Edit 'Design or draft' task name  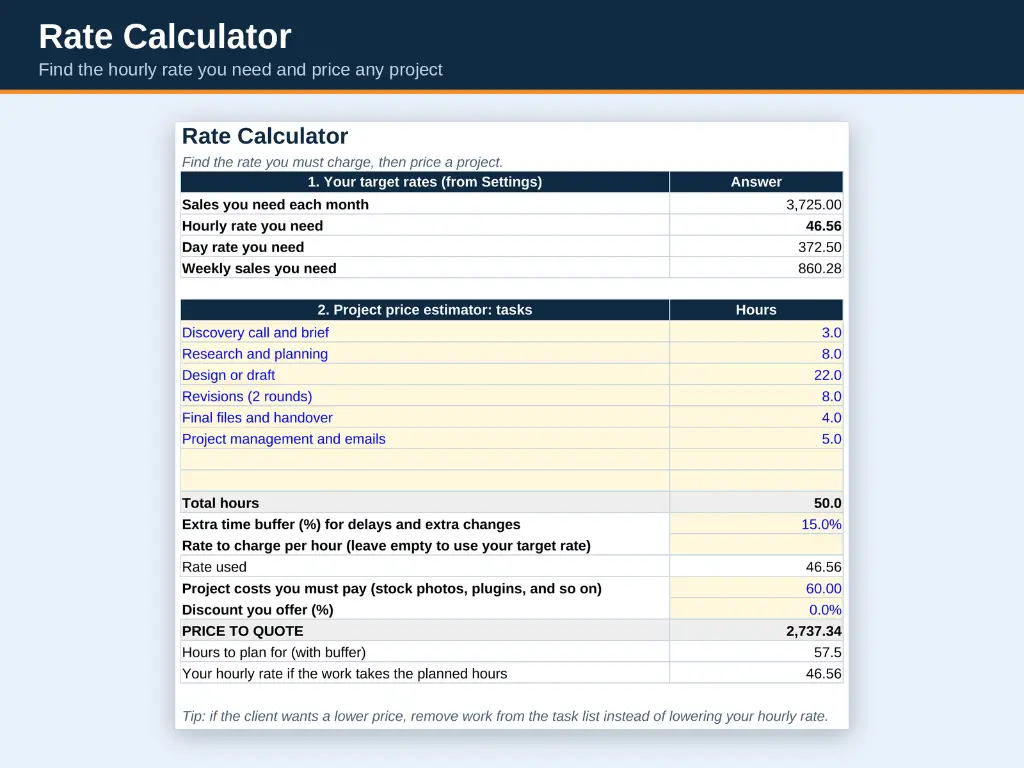point(424,375)
